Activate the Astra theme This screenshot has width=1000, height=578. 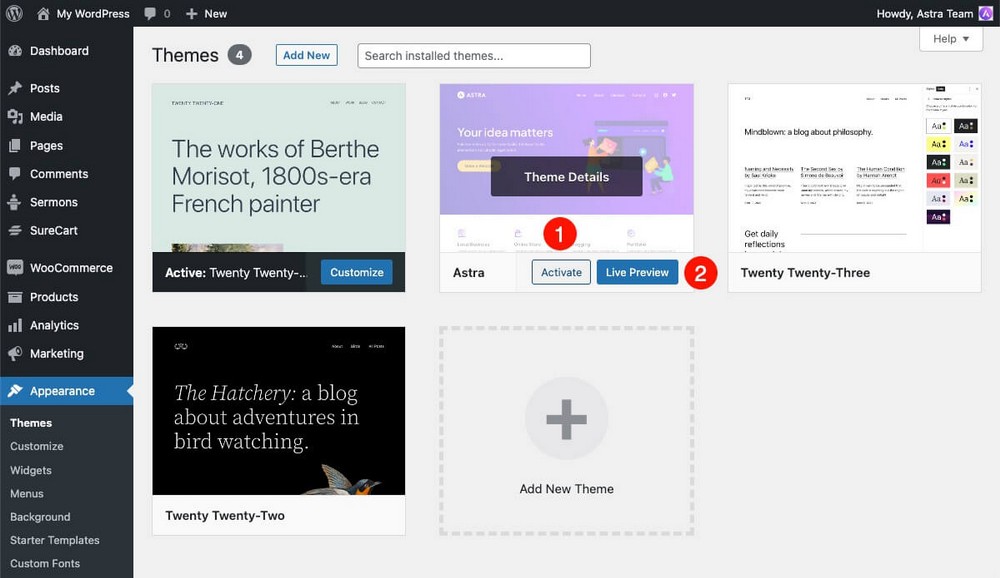tap(561, 272)
